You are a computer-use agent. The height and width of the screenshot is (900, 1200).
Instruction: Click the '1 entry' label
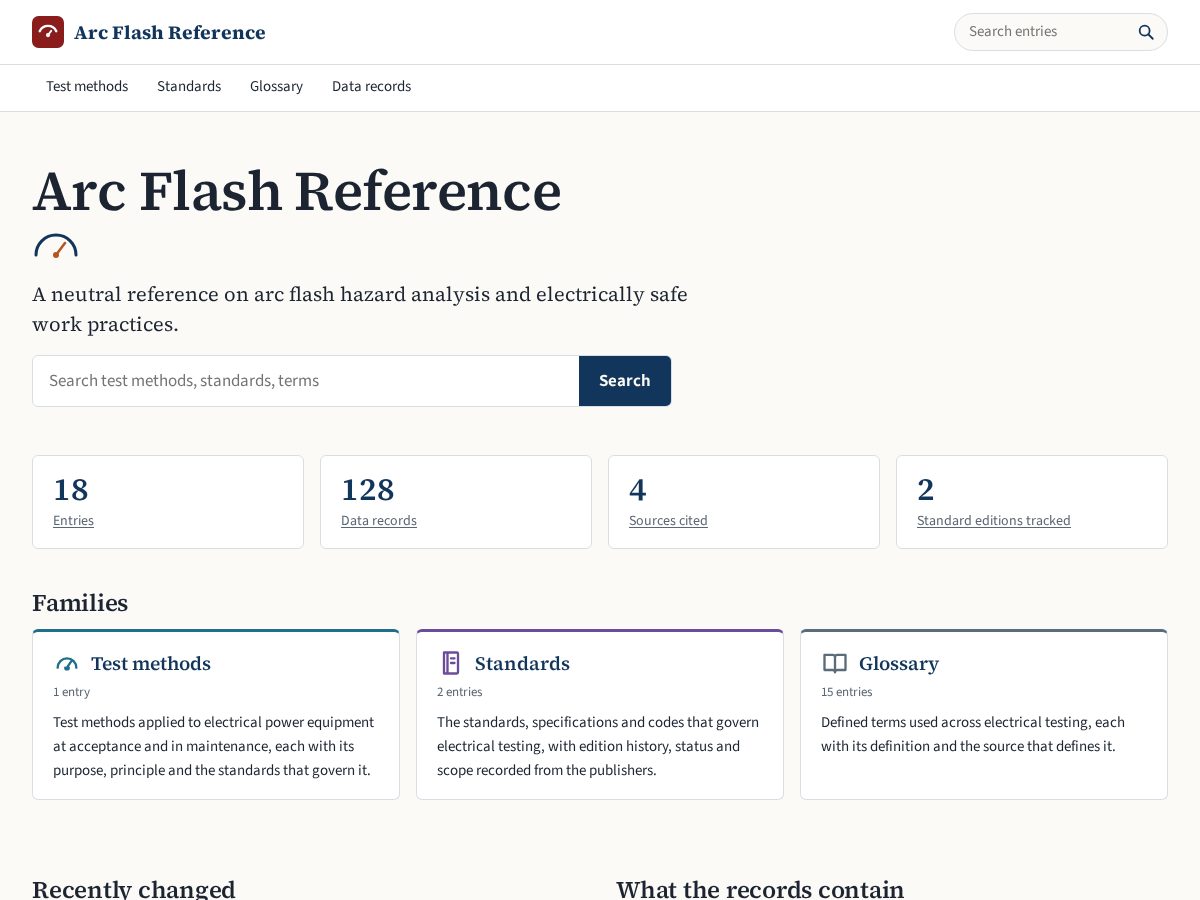pos(72,692)
